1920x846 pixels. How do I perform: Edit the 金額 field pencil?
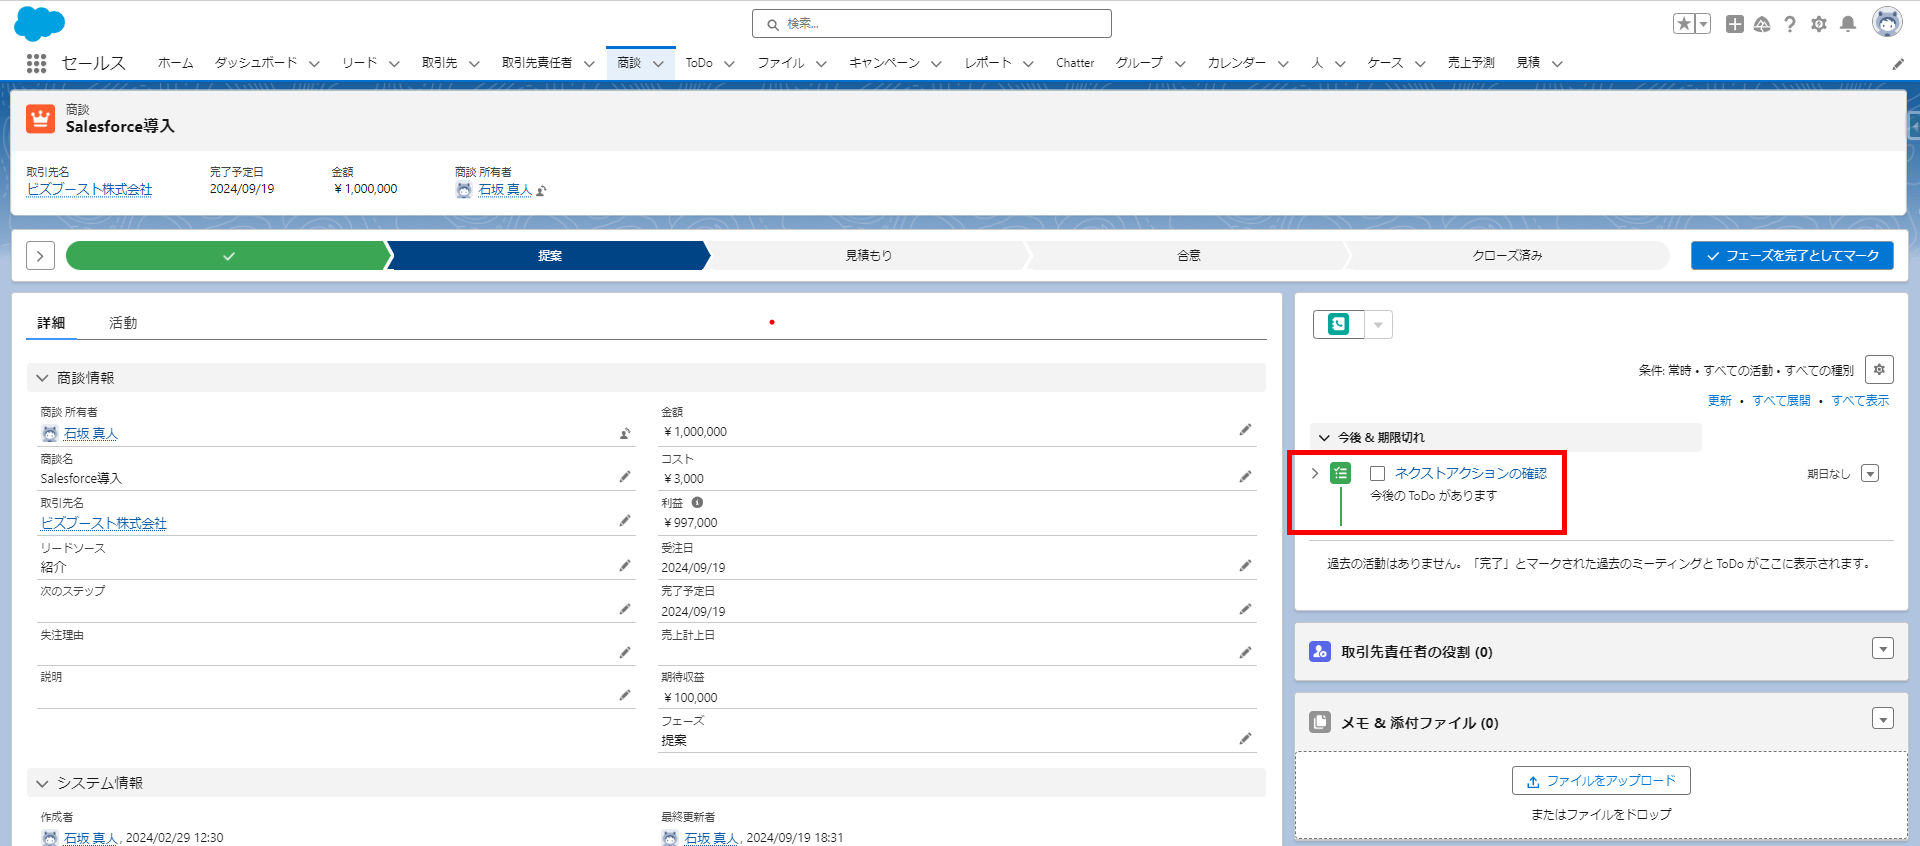point(1245,430)
